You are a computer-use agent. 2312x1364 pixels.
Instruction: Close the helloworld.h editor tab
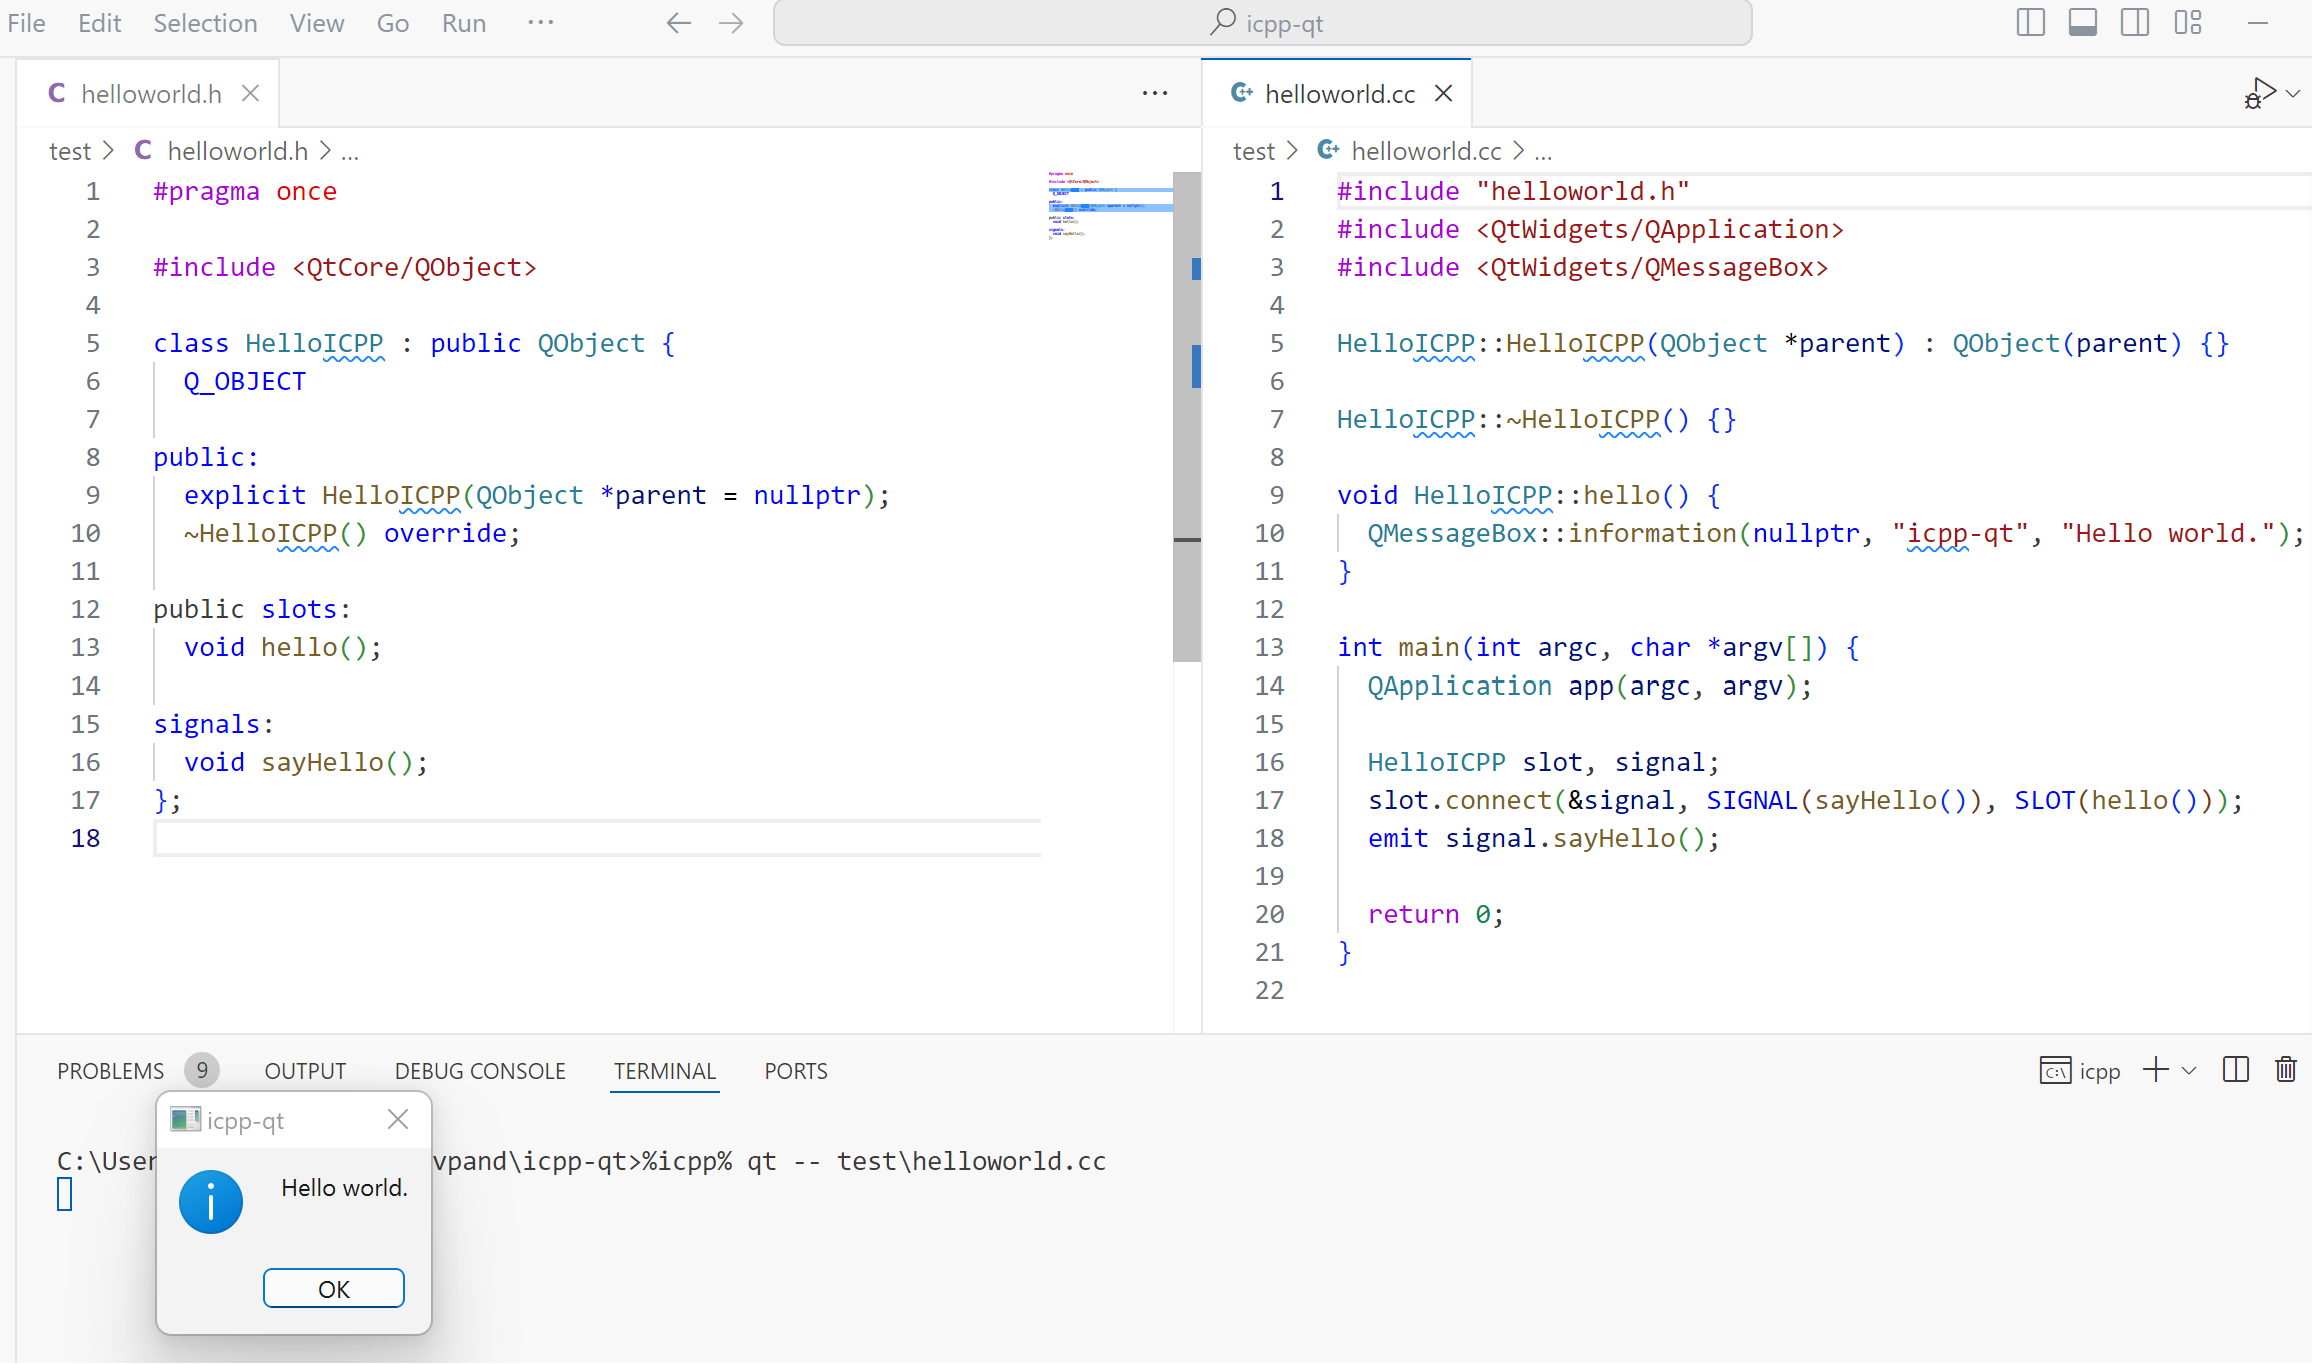coord(250,93)
